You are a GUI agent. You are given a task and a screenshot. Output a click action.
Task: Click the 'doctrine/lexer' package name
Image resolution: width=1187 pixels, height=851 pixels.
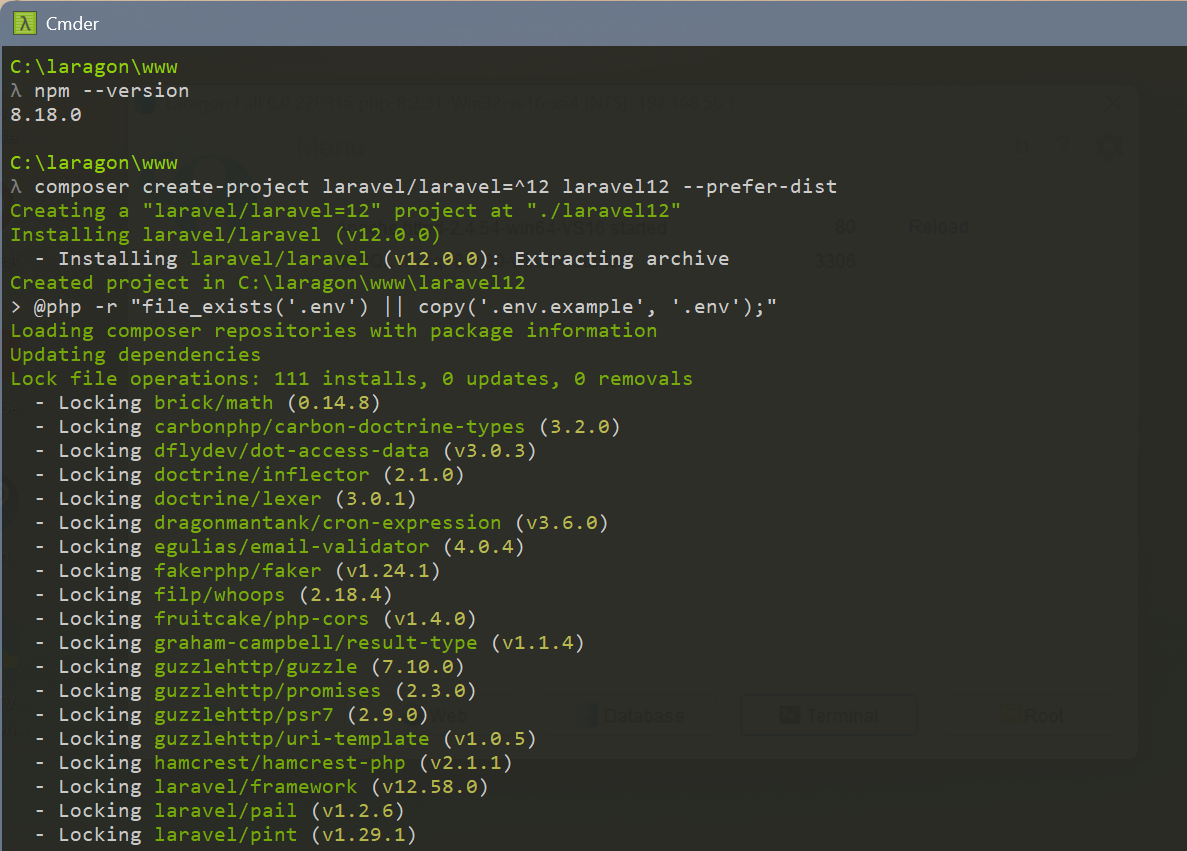pos(238,499)
